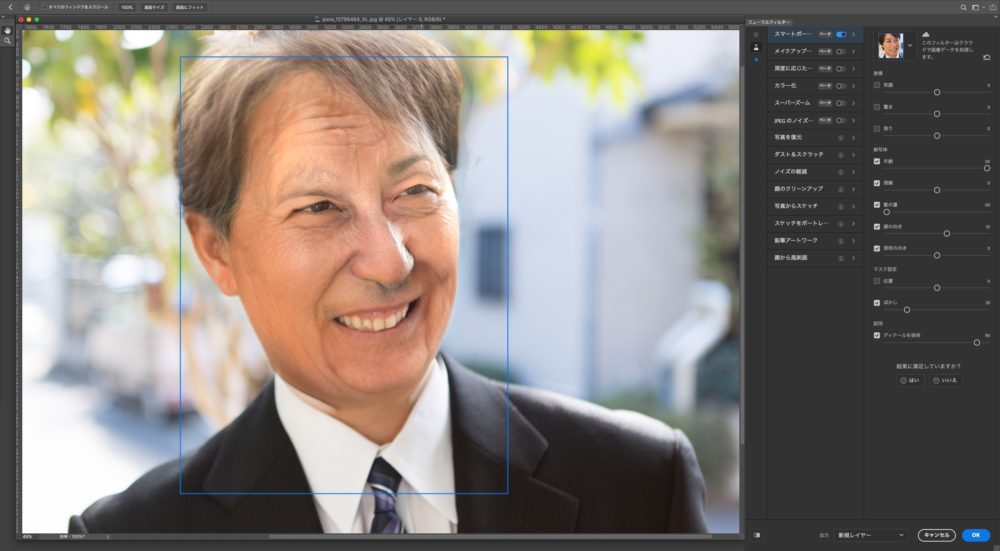Expand the 写真を復元 filter chevron
Screen dimensions: 1000x551
(853, 138)
